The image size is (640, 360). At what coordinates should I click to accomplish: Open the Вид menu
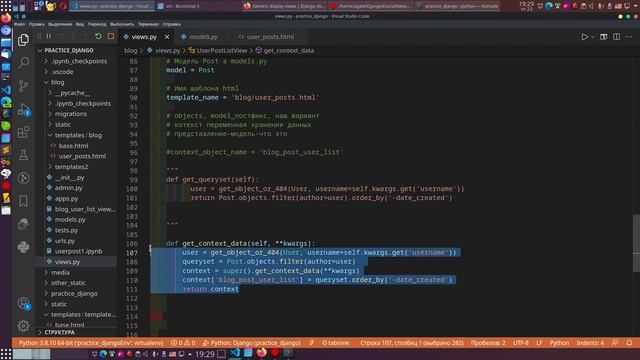(x=80, y=24)
